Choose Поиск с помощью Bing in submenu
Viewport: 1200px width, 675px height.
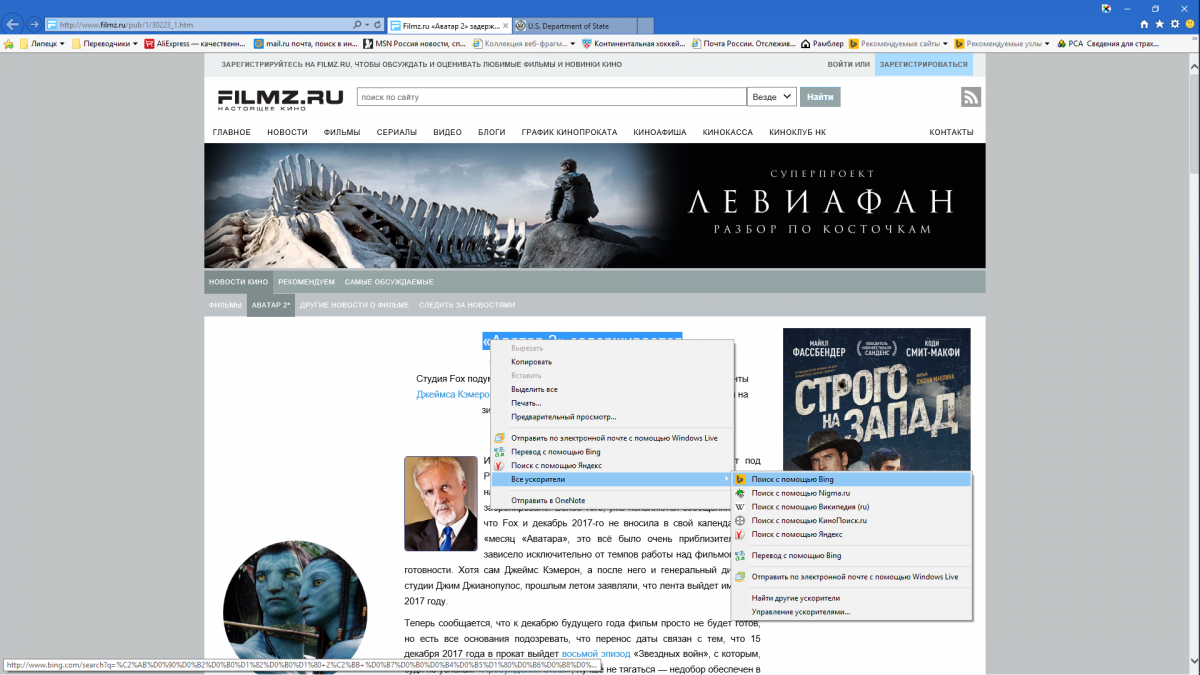[851, 479]
